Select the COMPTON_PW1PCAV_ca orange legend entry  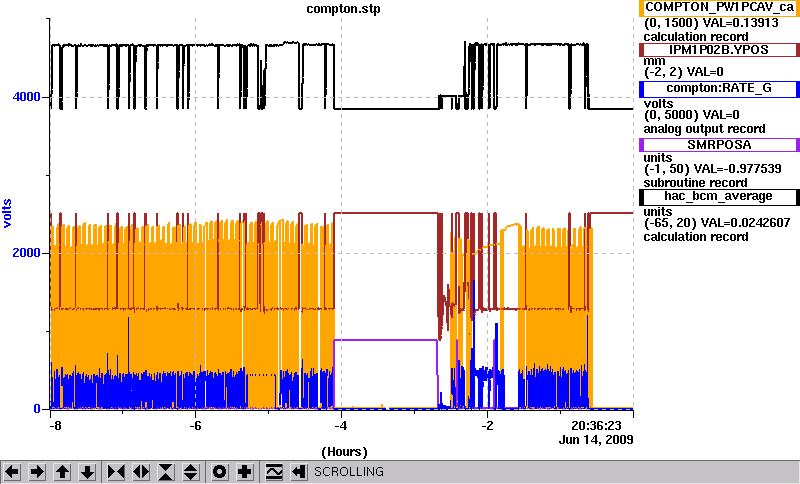[x=719, y=7]
